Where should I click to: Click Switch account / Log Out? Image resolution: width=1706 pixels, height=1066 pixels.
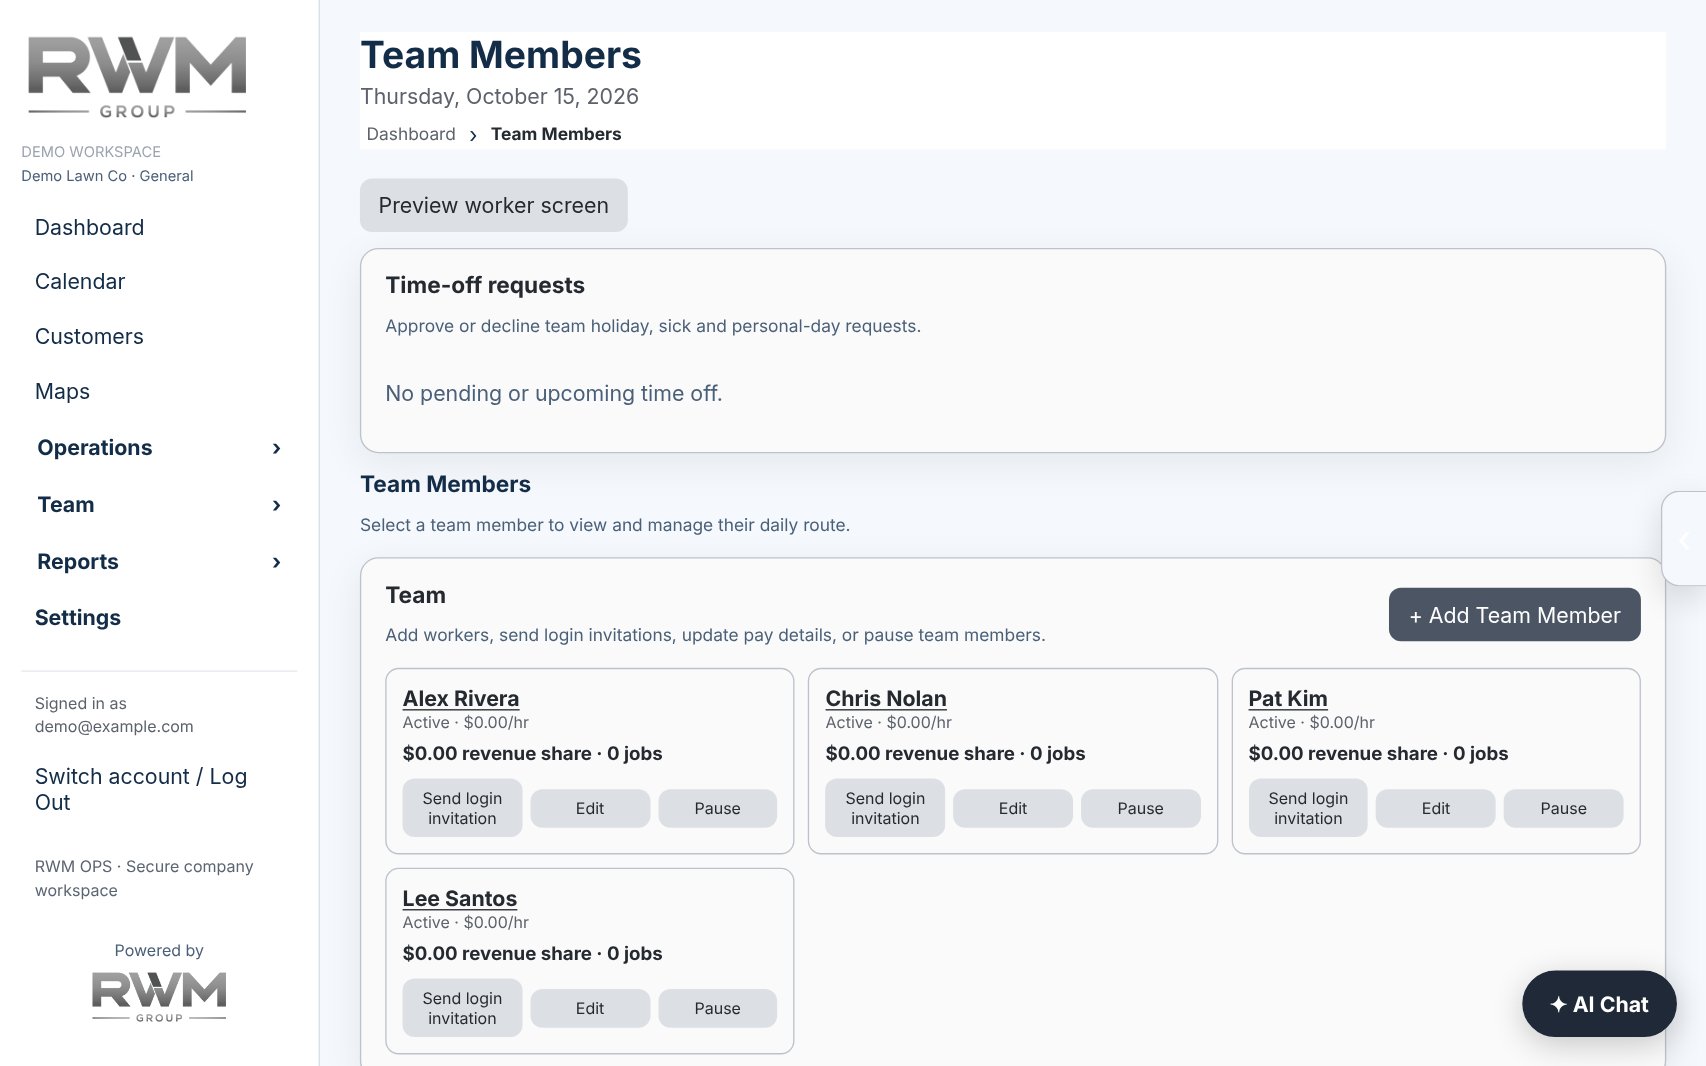tap(141, 789)
